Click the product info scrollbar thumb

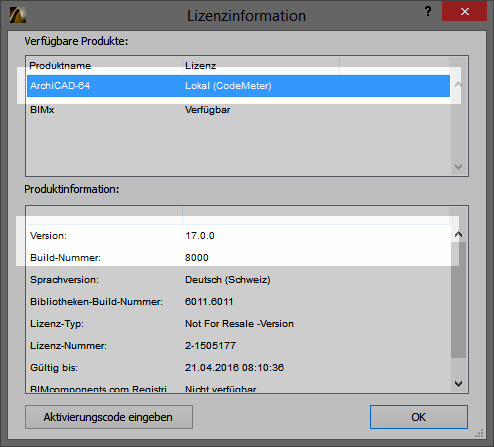pyautogui.click(x=458, y=300)
